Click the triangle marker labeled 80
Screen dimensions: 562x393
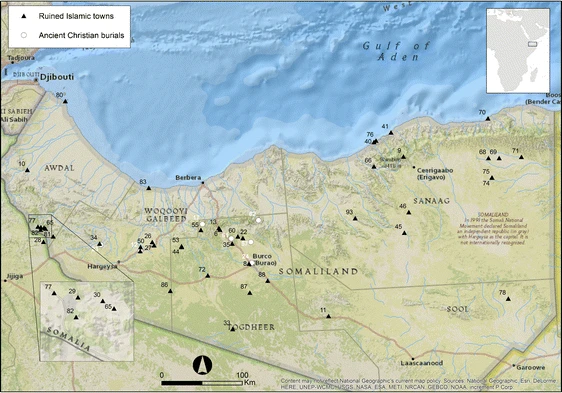pos(65,101)
